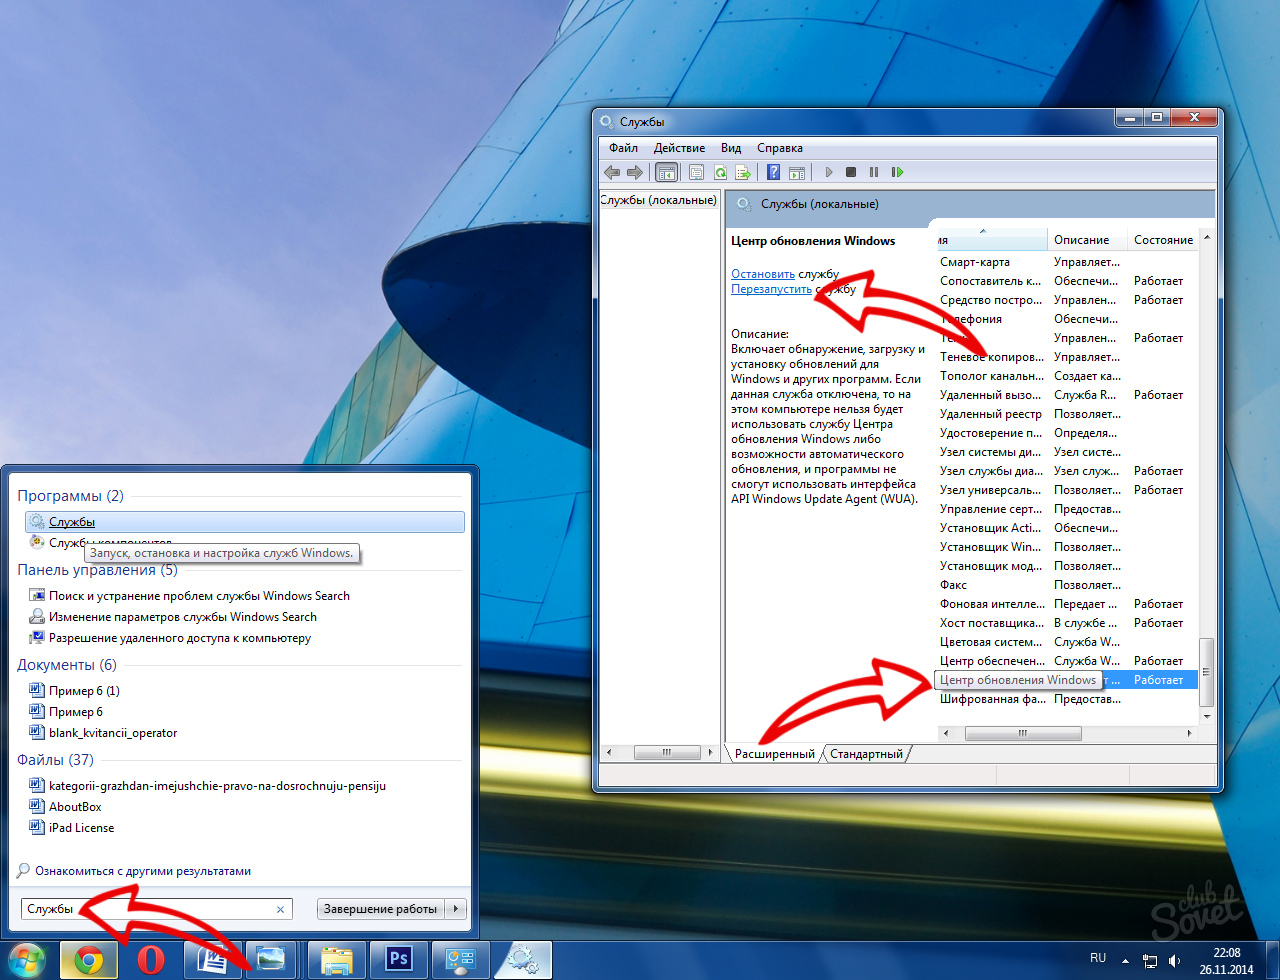Click the Остановить service link

(763, 273)
